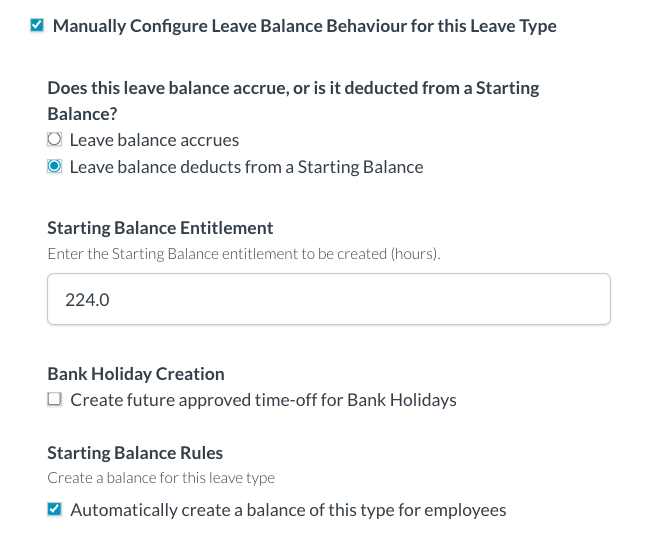The width and height of the screenshot is (655, 551).
Task: Click the Create future approved time-off label
Action: point(263,400)
